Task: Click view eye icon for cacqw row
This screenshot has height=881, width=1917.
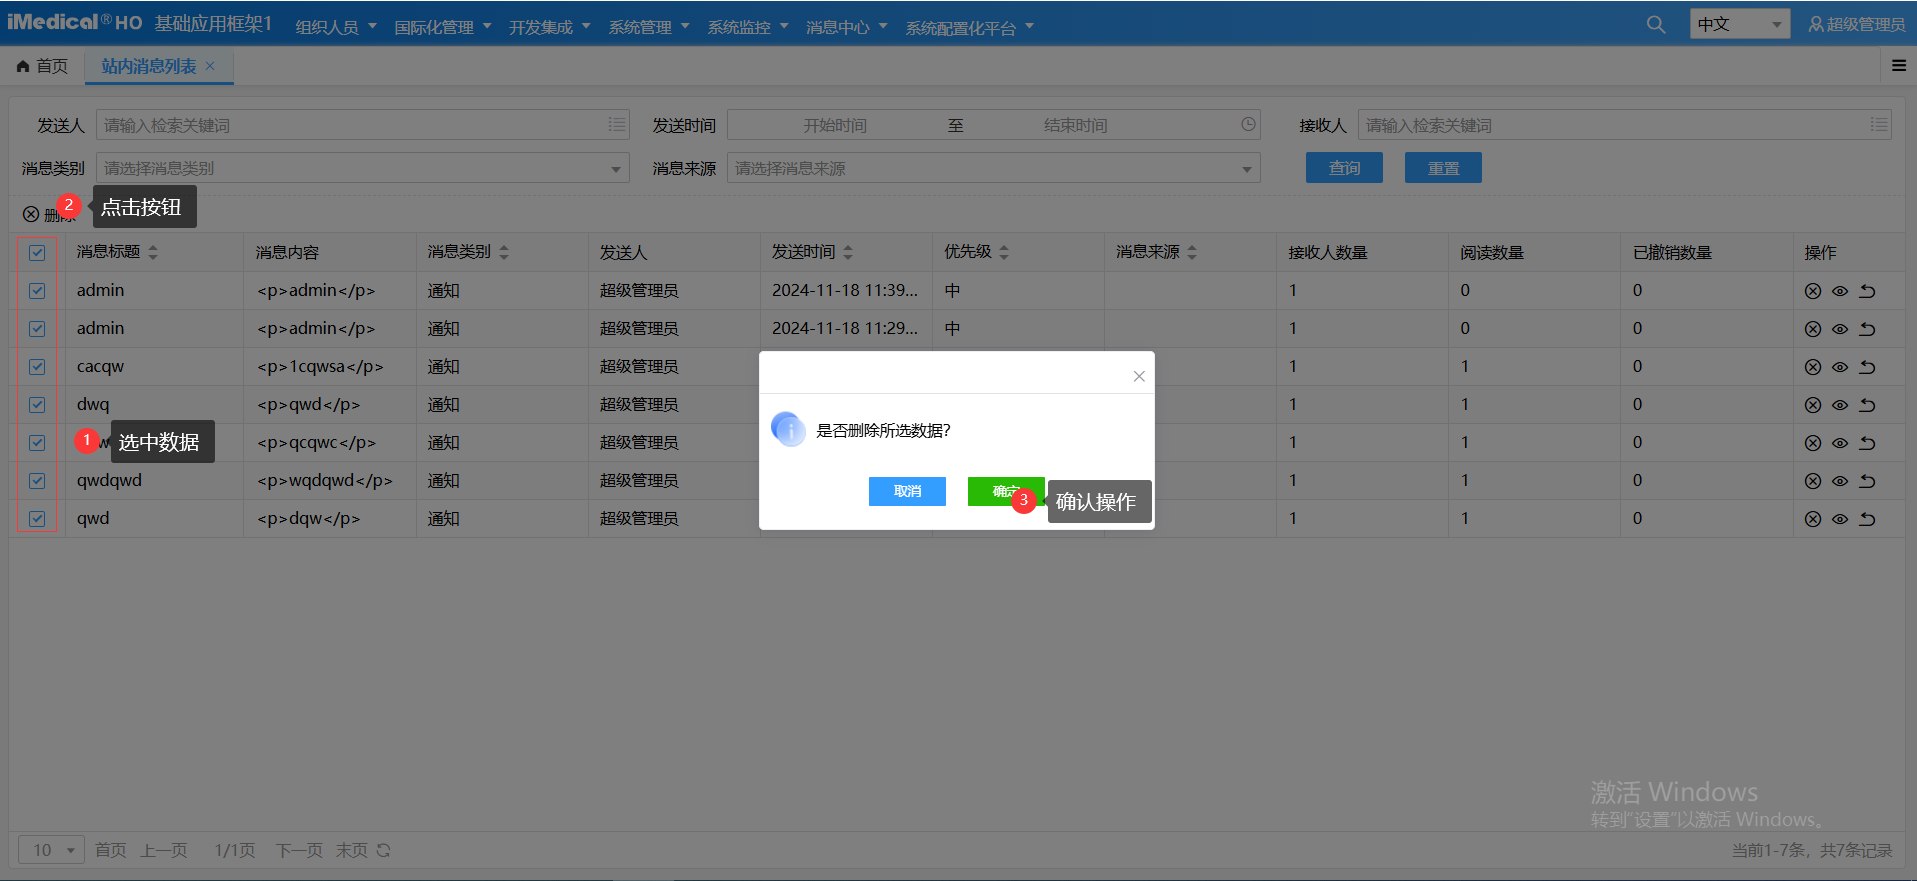Action: (1840, 367)
